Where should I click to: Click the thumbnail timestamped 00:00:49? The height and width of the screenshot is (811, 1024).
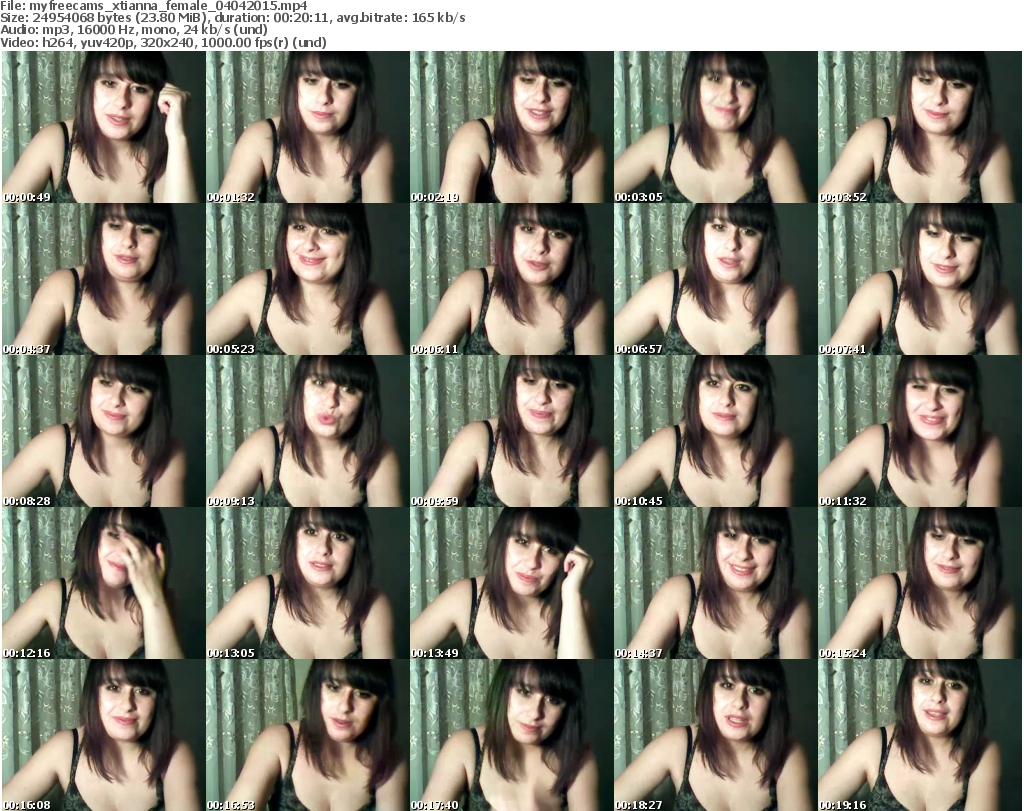coord(102,127)
